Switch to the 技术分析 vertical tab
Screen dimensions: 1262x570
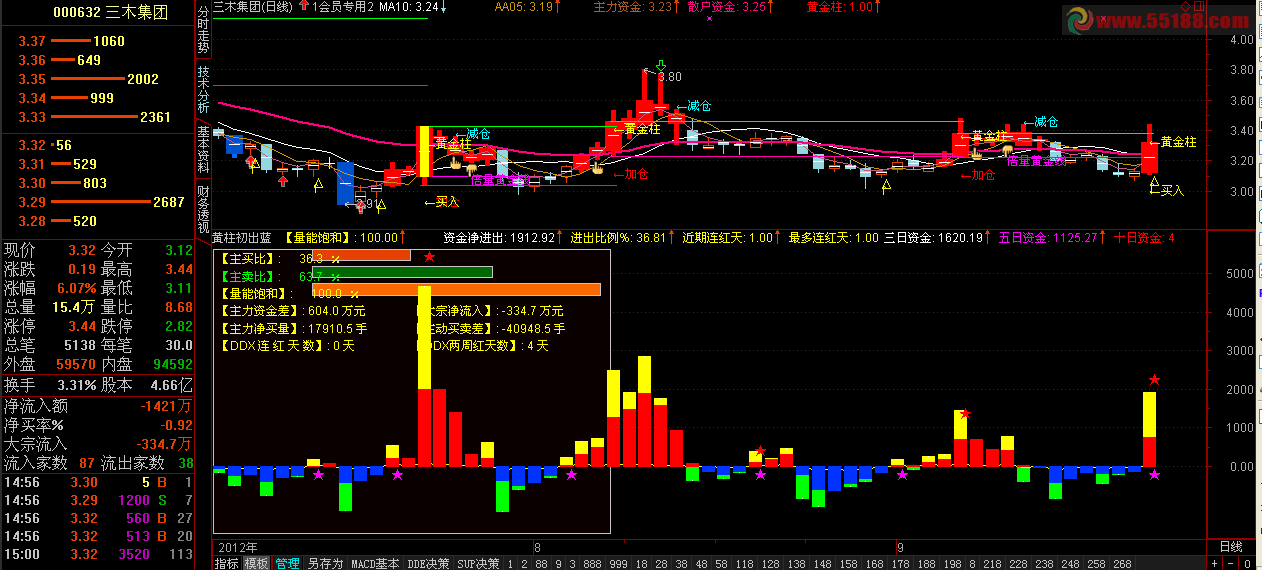pos(203,89)
